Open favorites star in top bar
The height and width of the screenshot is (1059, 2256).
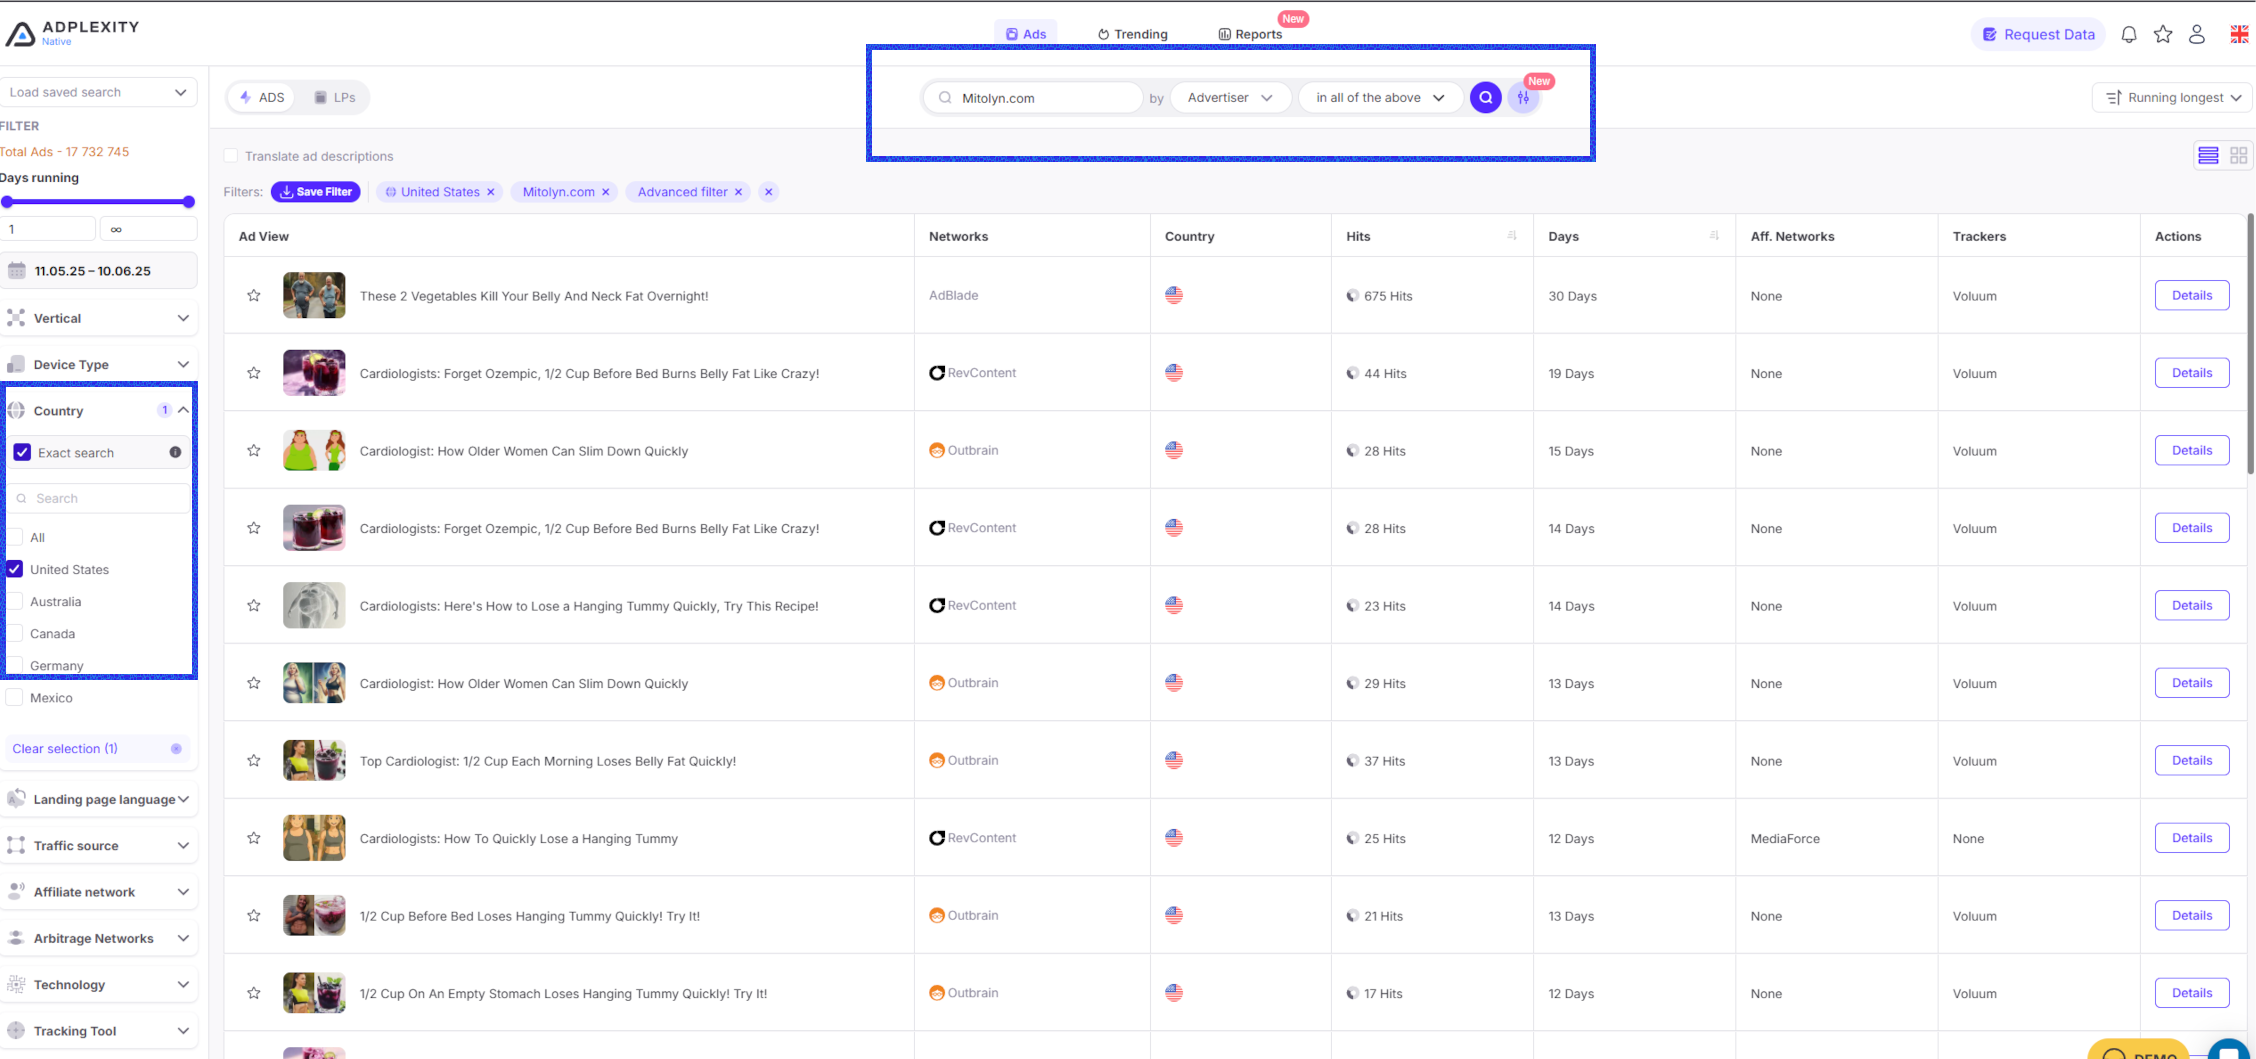[x=2163, y=34]
